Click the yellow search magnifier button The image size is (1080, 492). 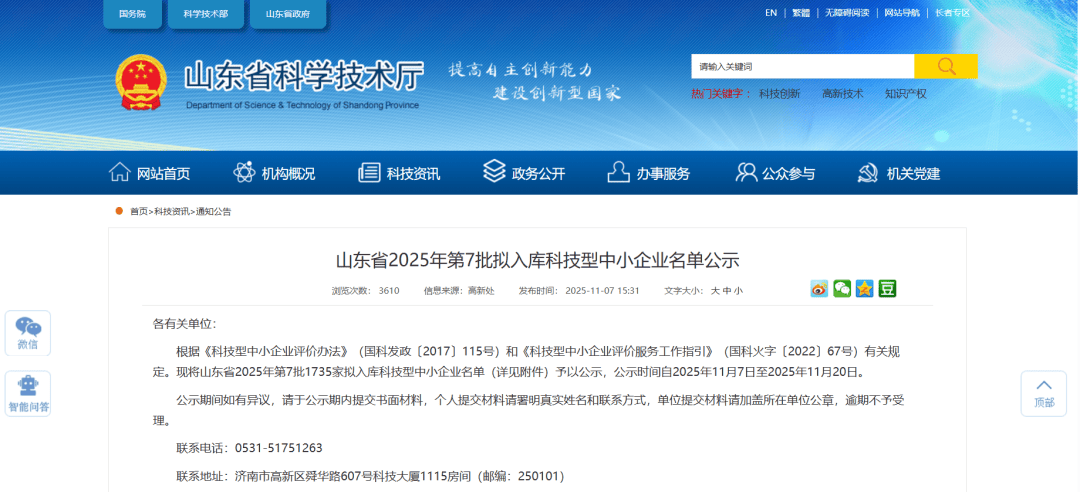[945, 67]
